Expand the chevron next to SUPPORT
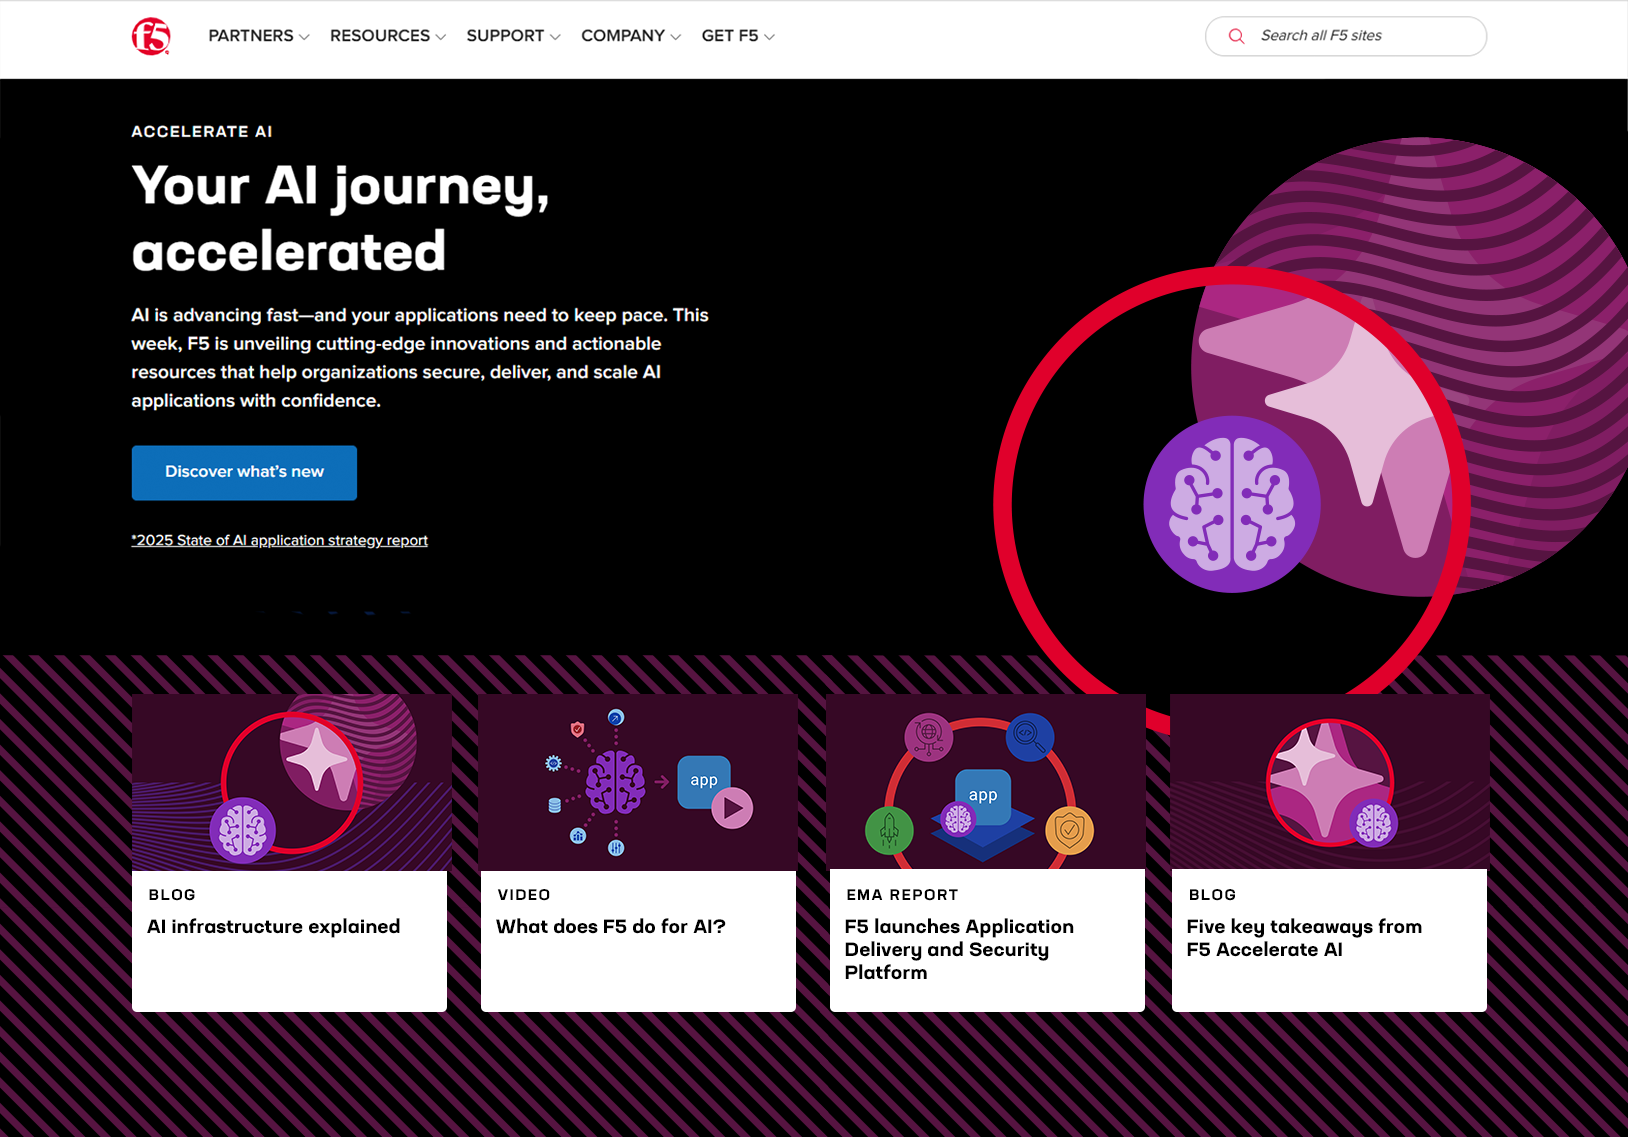The width and height of the screenshot is (1628, 1137). (555, 37)
